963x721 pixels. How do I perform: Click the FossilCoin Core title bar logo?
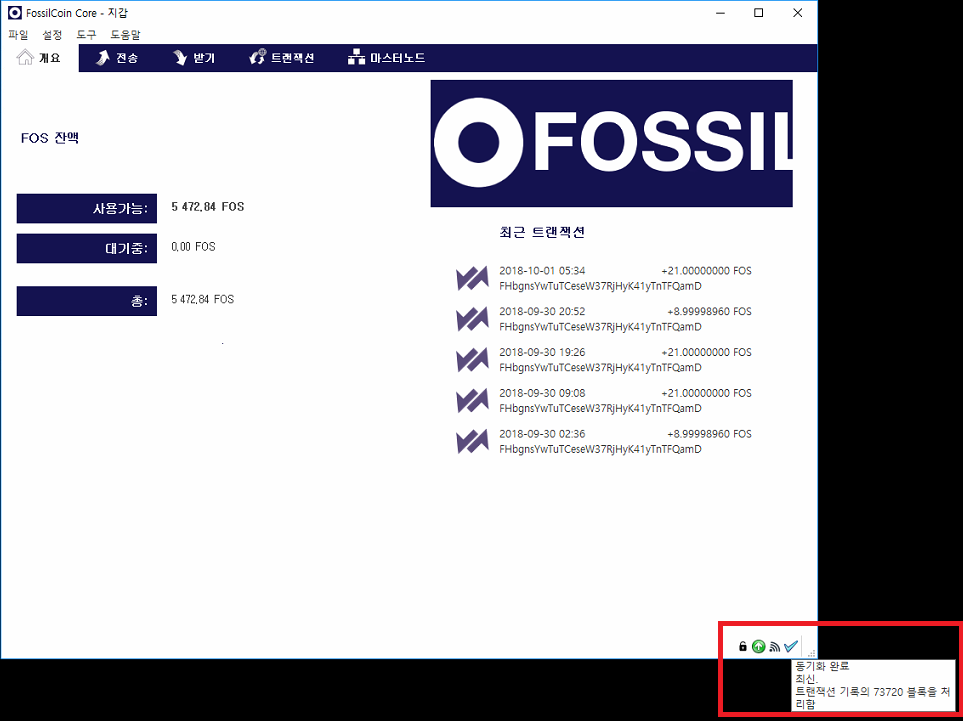tap(15, 13)
